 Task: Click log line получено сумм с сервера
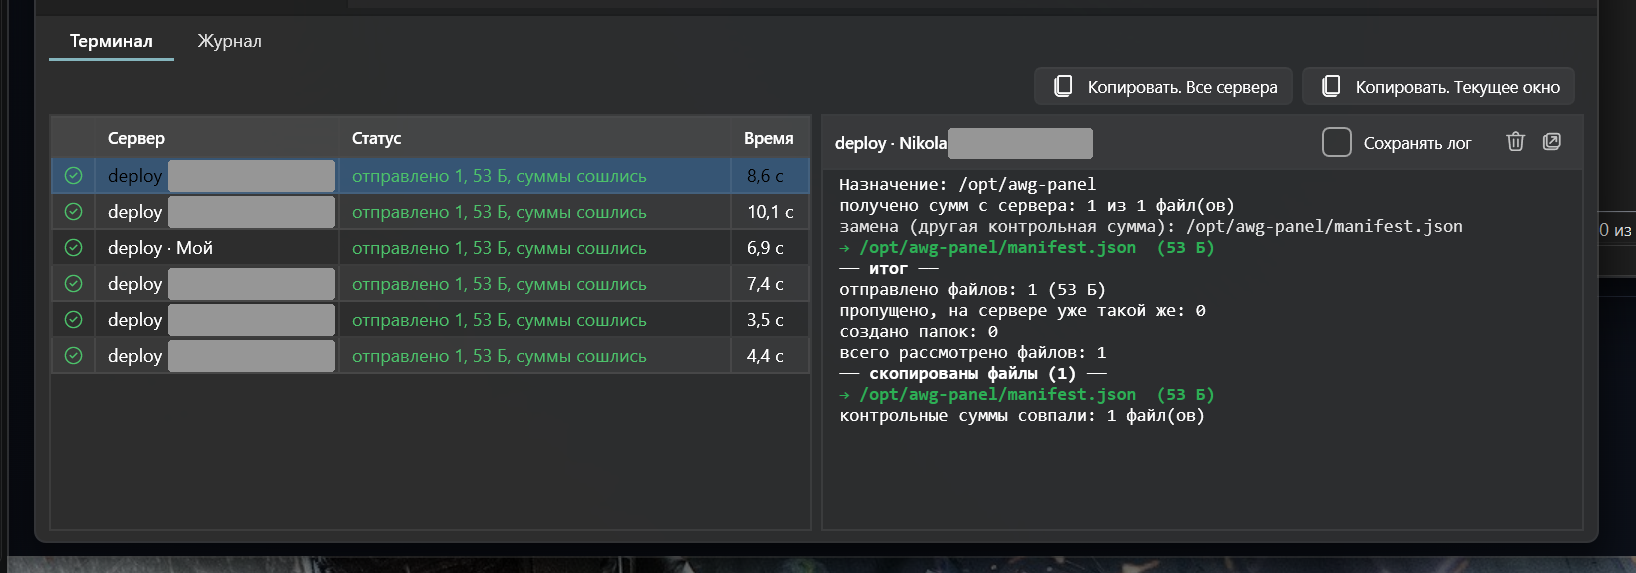[1037, 205]
